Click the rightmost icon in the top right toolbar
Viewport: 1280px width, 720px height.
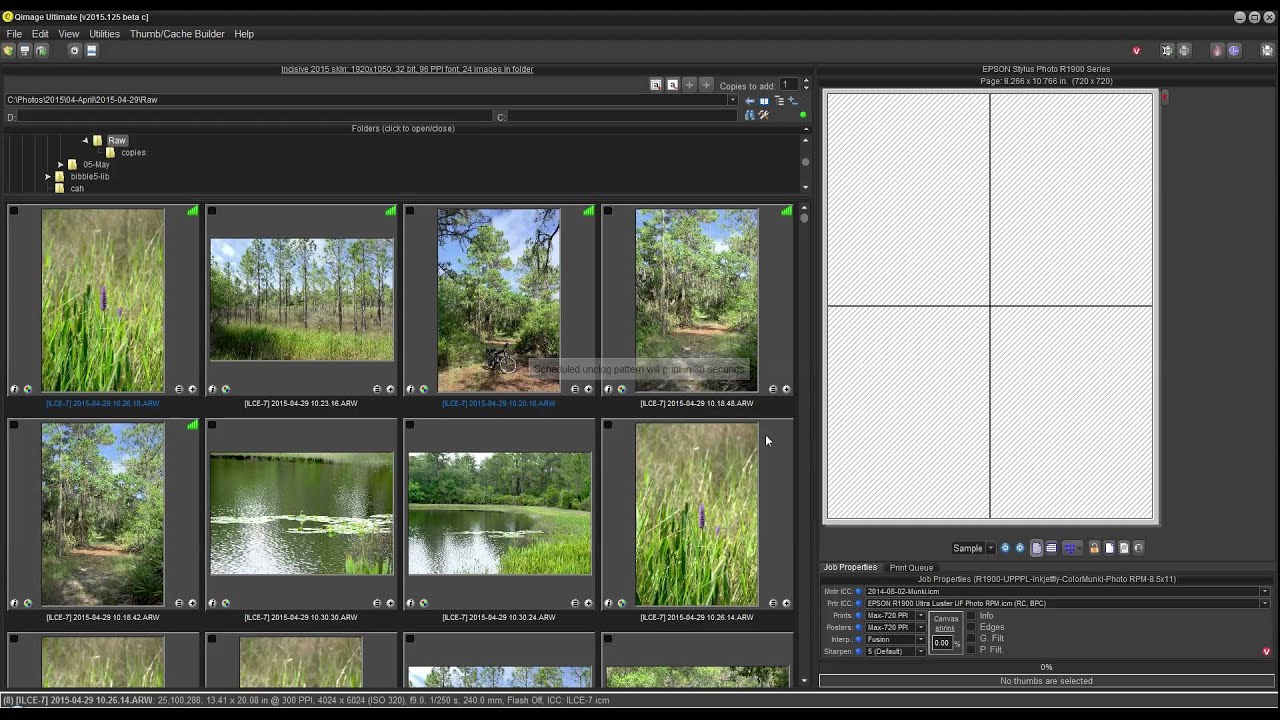1267,51
